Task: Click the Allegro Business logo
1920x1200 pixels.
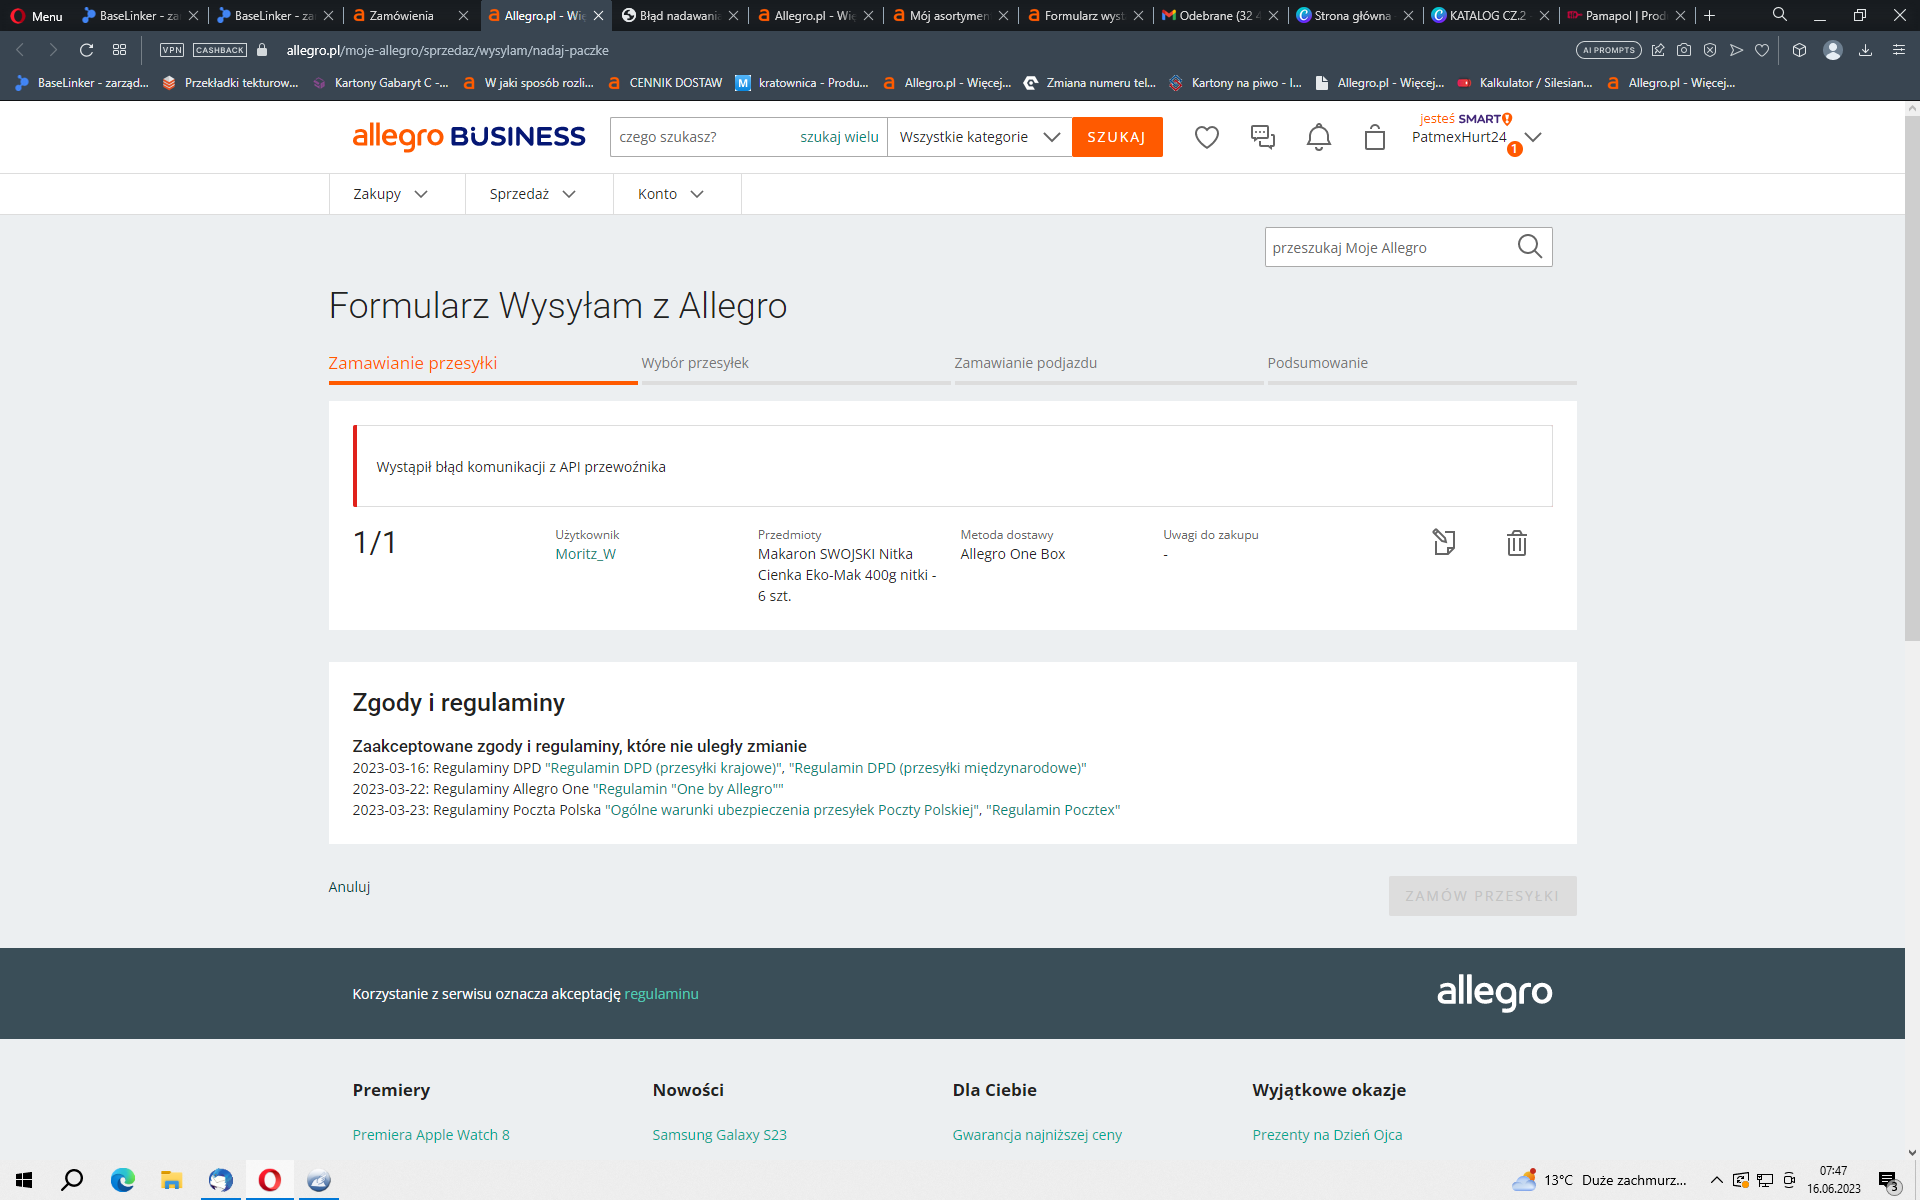Action: click(469, 137)
